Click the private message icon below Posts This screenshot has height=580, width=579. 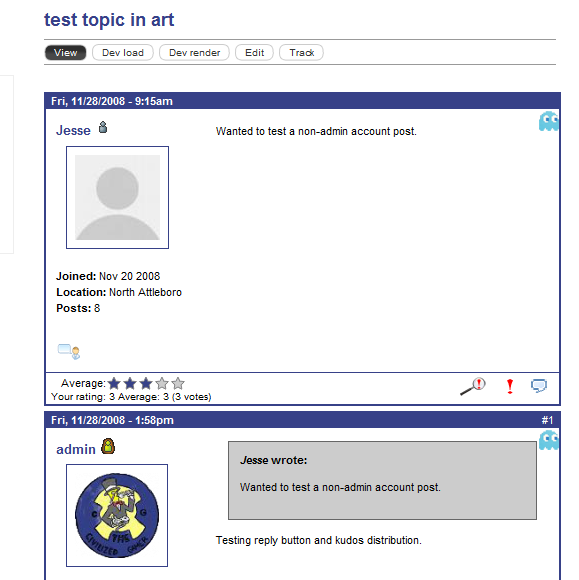69,351
